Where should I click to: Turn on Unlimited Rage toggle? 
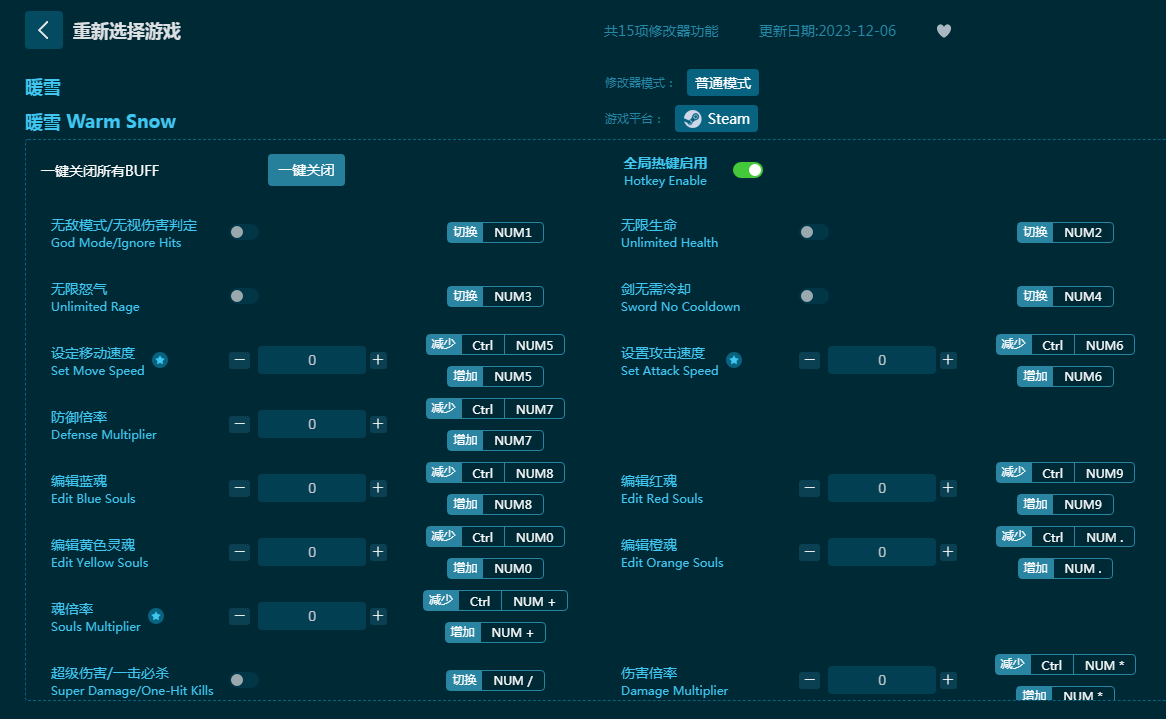pyautogui.click(x=244, y=296)
